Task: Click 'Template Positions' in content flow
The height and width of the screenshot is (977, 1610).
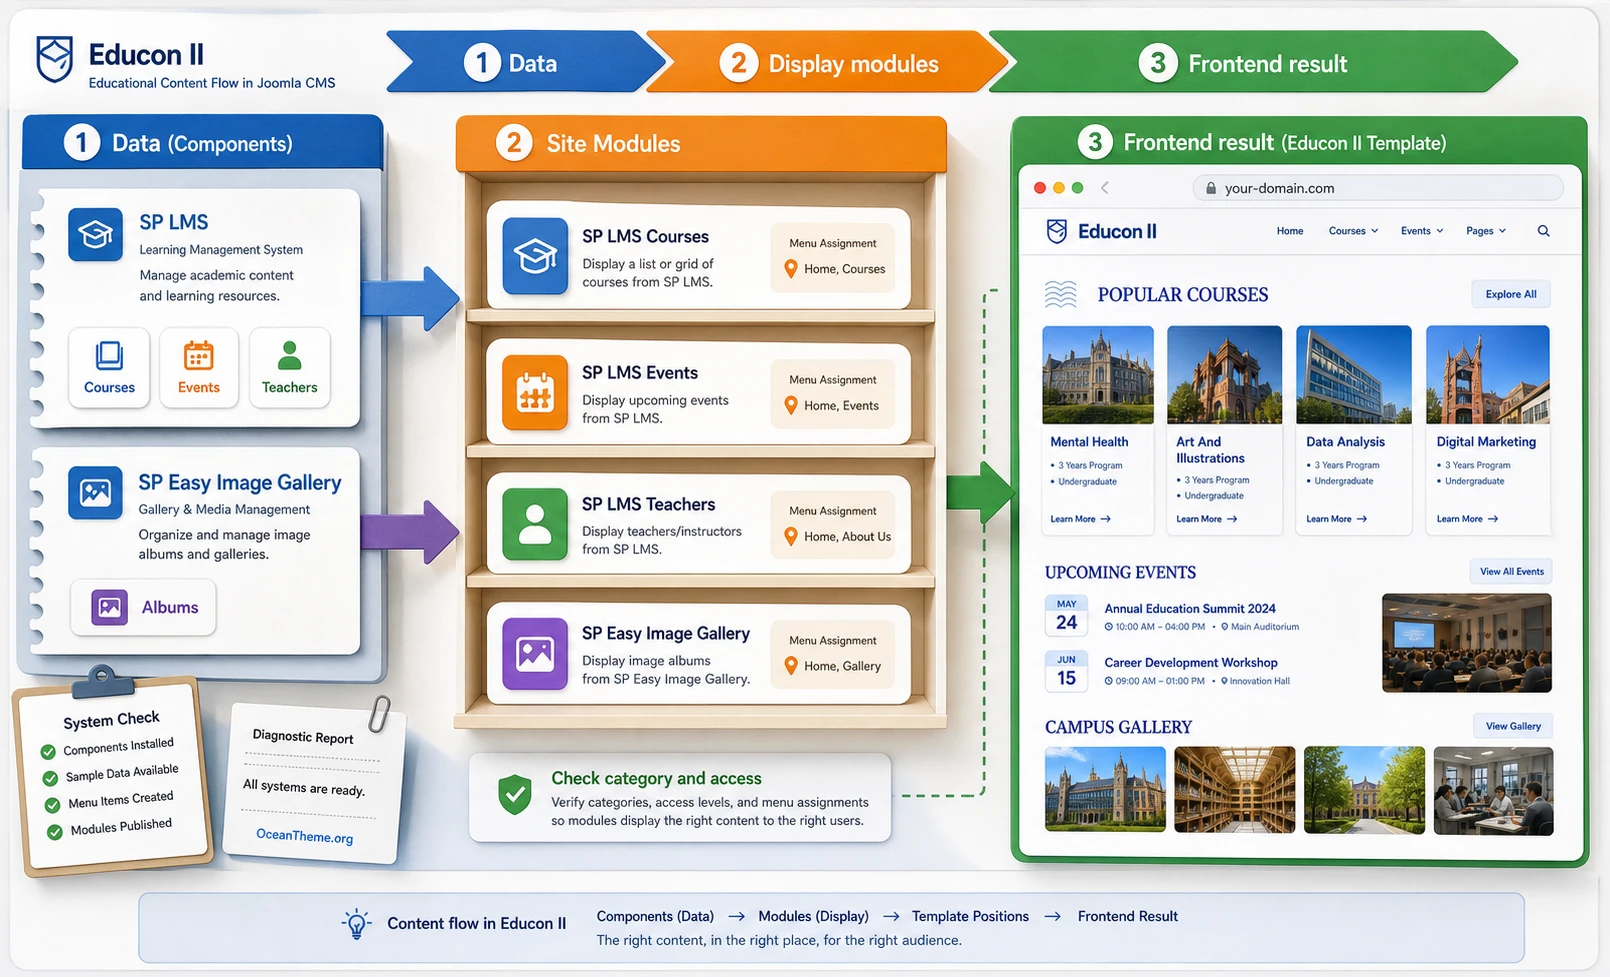Action: [970, 916]
